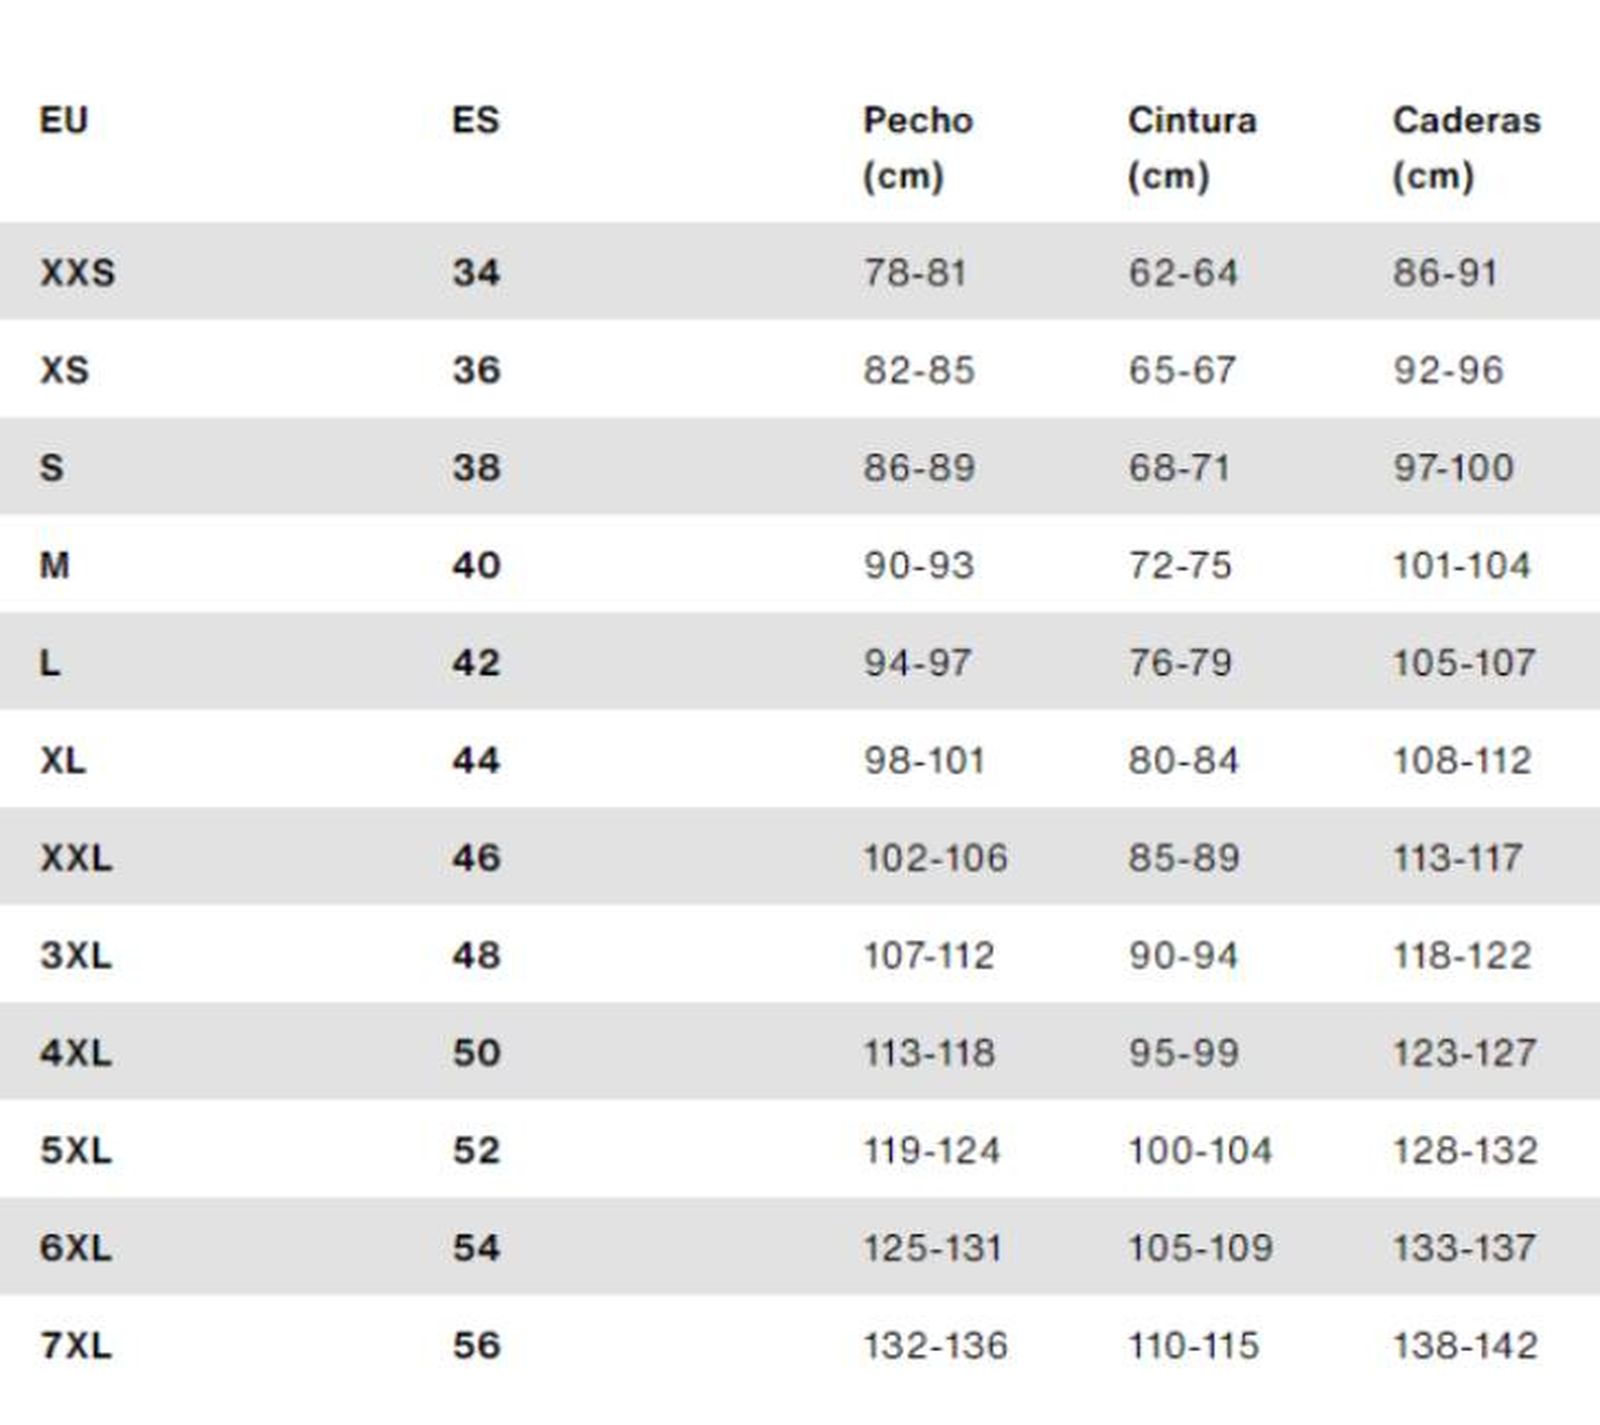1600x1425 pixels.
Task: Click hips value 123-127
Action: pyautogui.click(x=1464, y=1052)
